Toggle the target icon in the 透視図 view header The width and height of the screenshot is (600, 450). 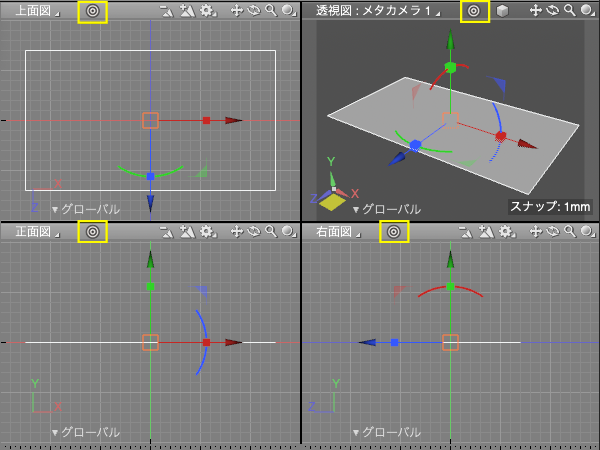[474, 11]
